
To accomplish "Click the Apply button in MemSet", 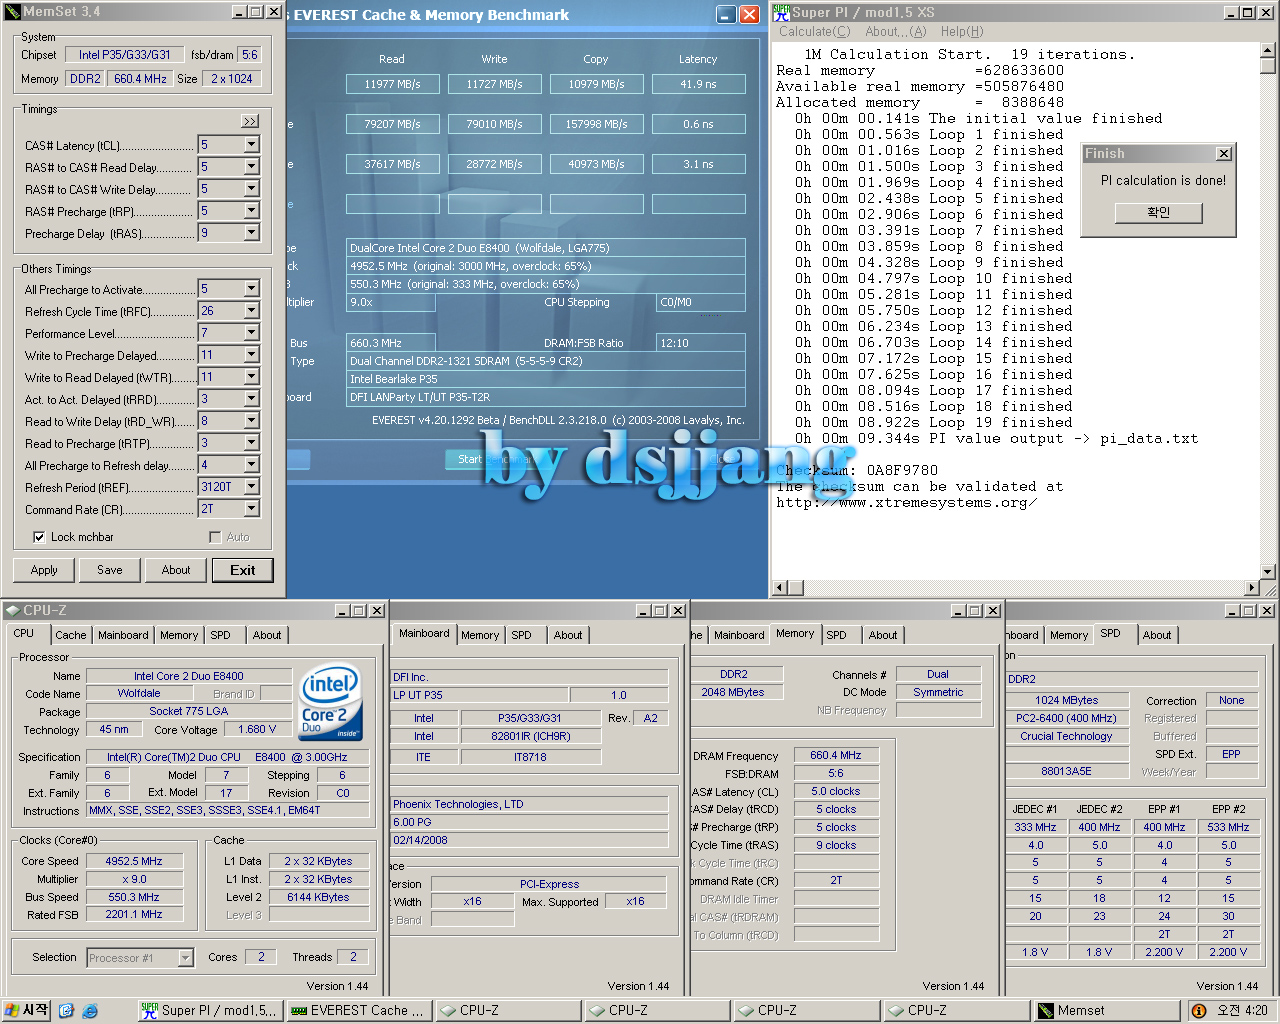I will click(x=44, y=570).
